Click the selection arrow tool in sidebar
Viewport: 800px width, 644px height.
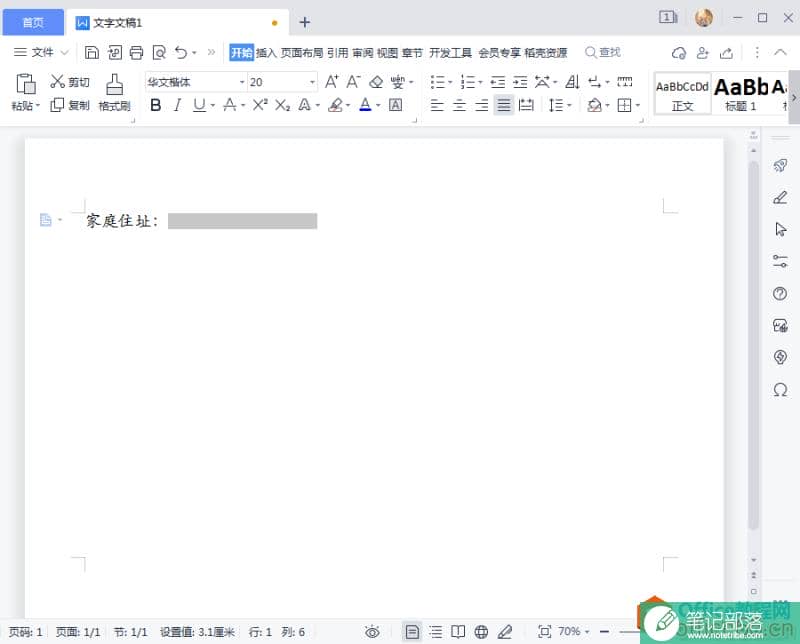point(780,230)
